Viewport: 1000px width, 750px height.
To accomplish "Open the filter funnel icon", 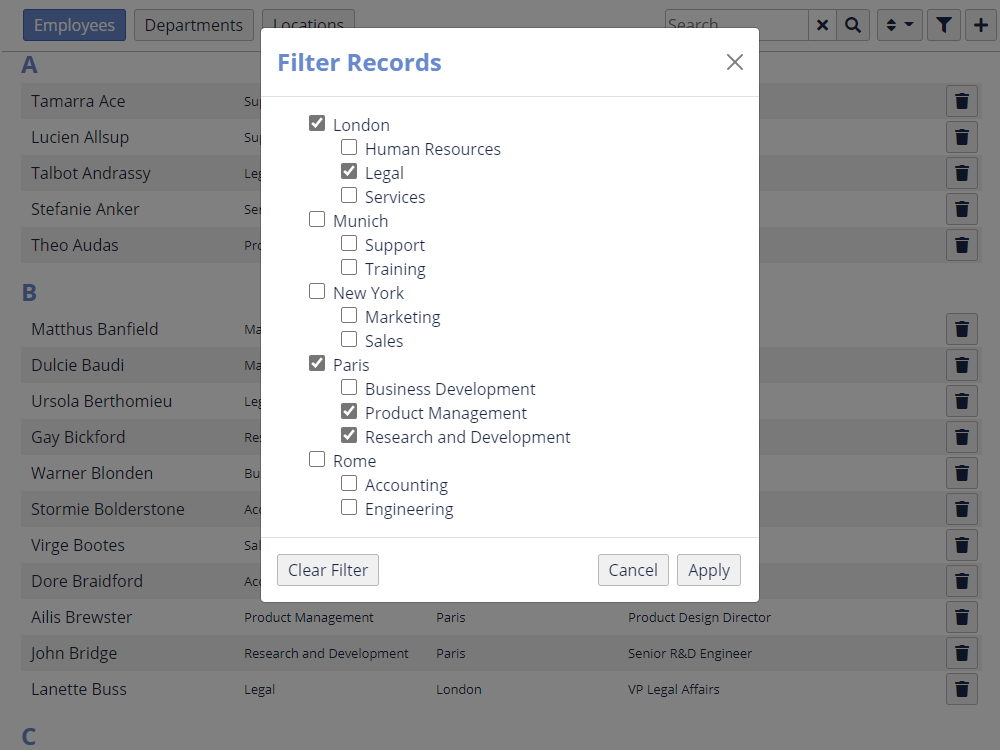I will (x=944, y=25).
